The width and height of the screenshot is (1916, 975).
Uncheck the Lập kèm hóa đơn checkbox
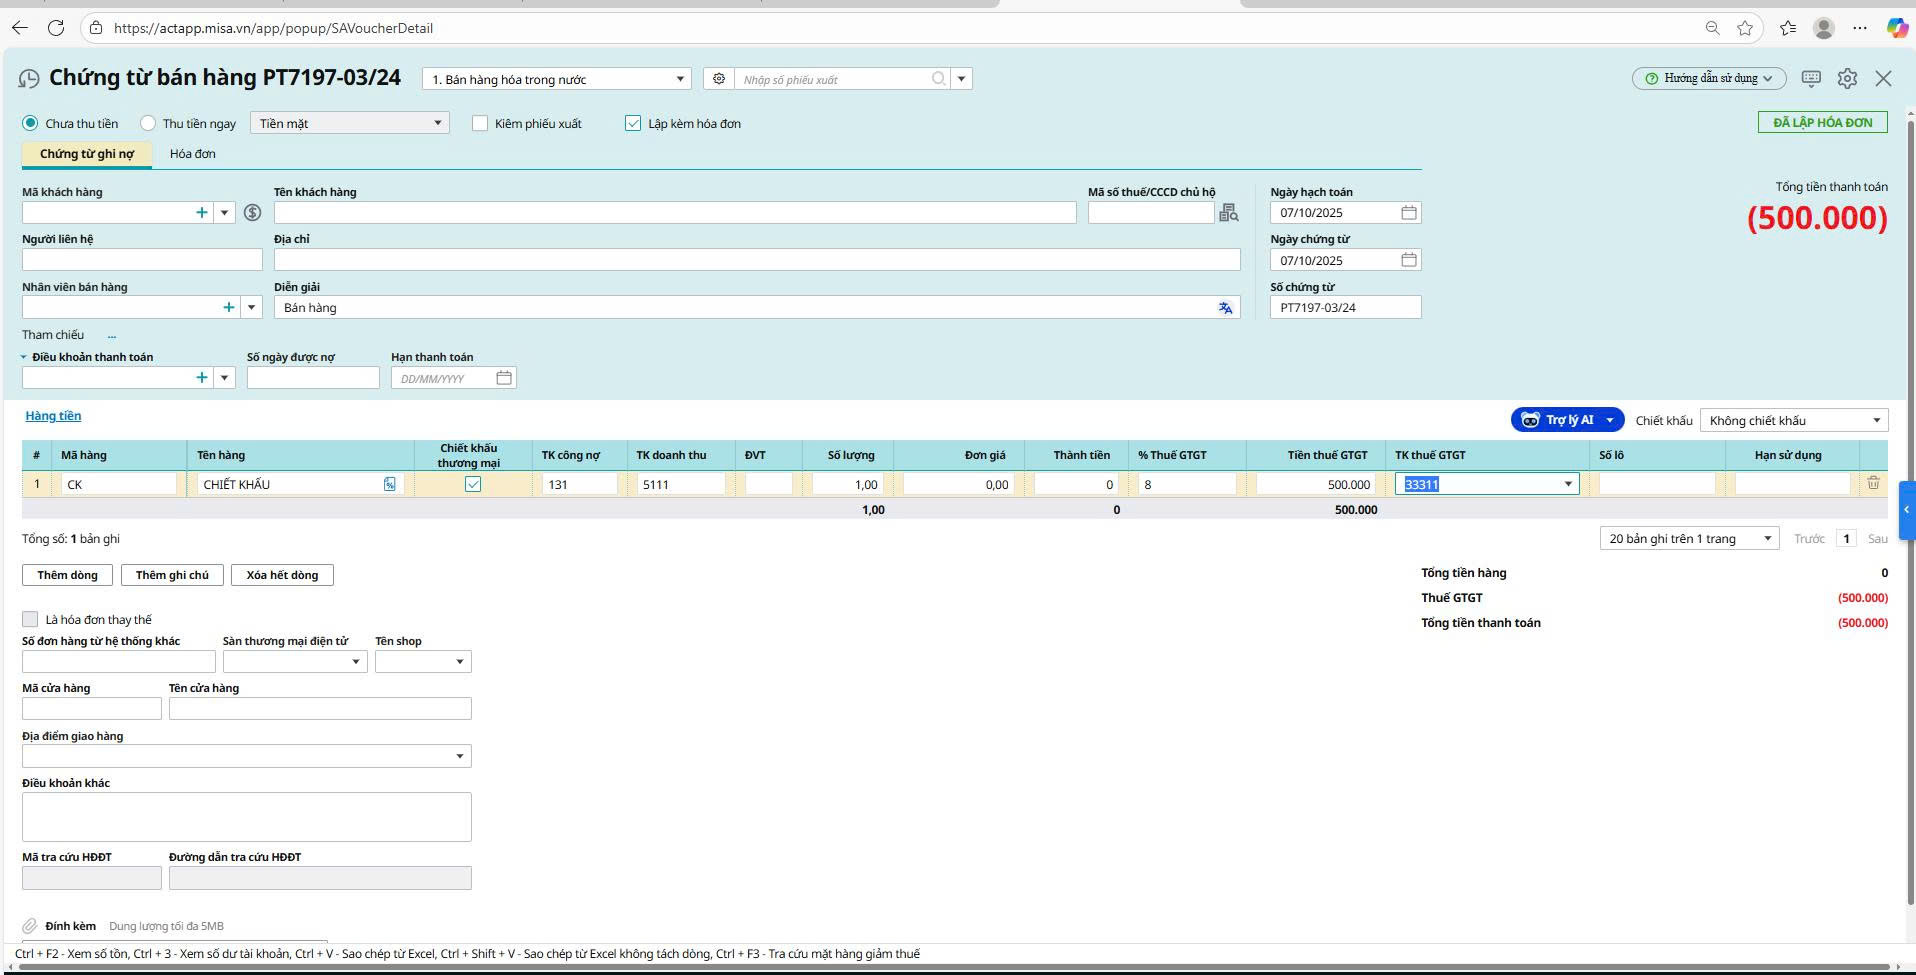click(633, 124)
